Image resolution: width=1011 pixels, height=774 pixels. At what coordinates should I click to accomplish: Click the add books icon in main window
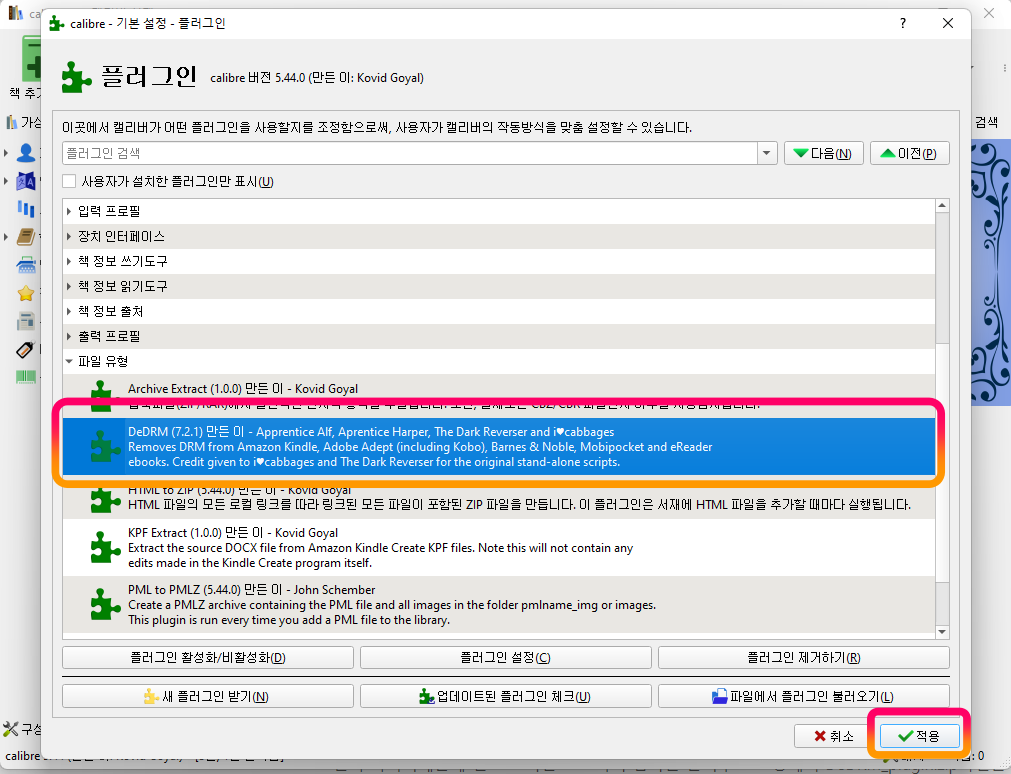point(31,59)
